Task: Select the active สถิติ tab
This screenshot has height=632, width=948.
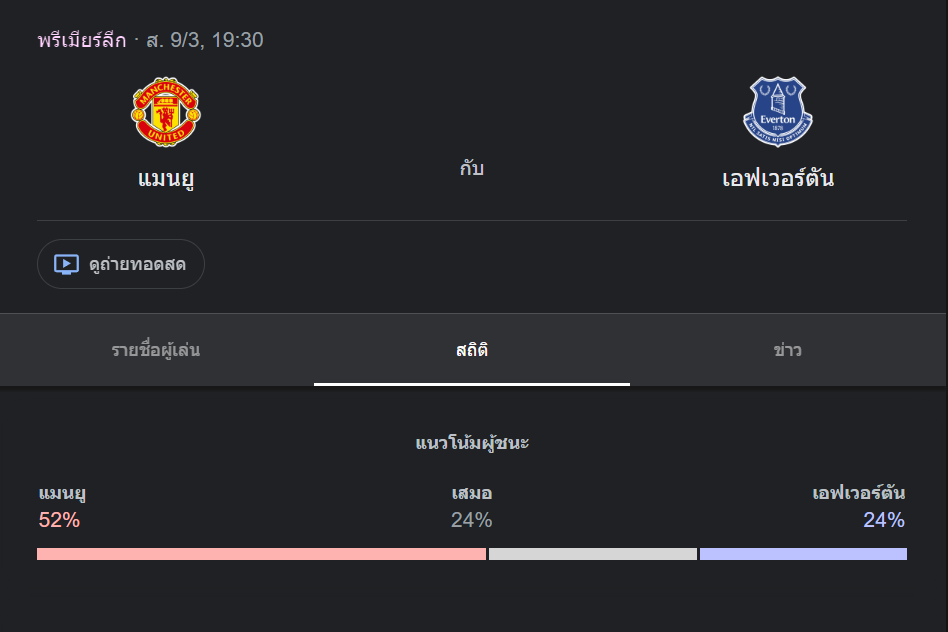Action: [471, 350]
